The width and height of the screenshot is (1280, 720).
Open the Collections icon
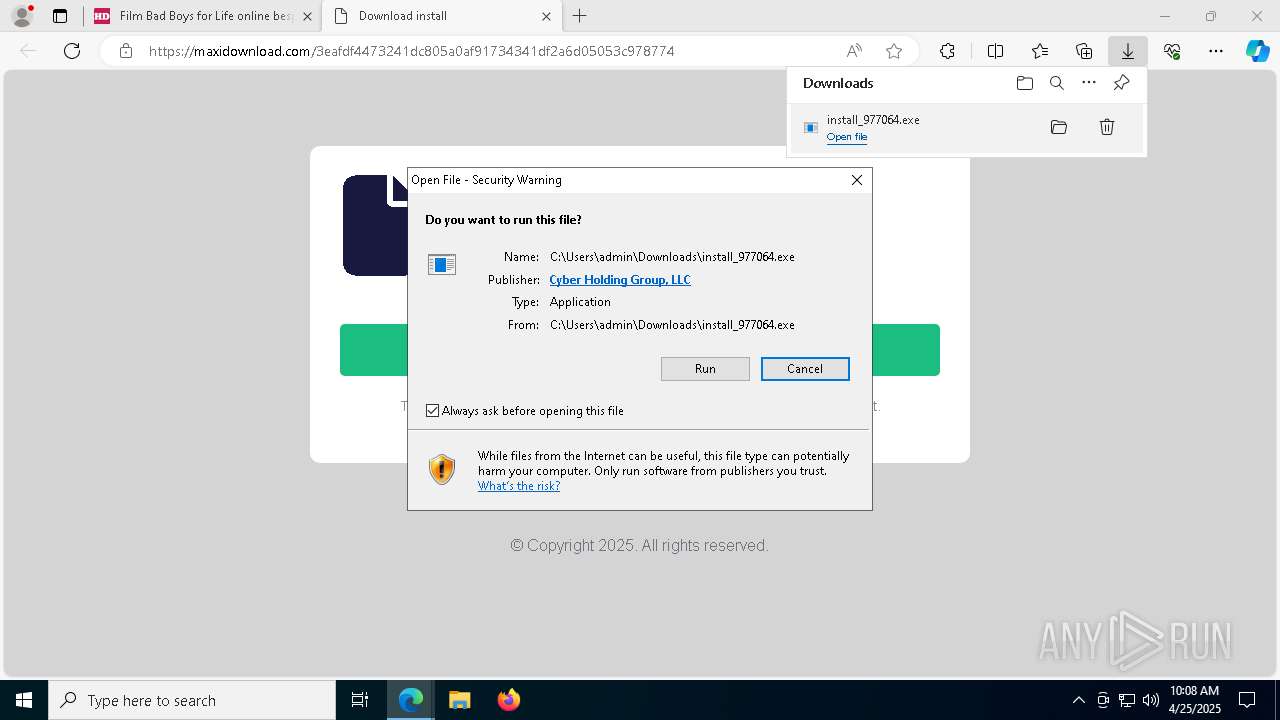pos(1084,51)
